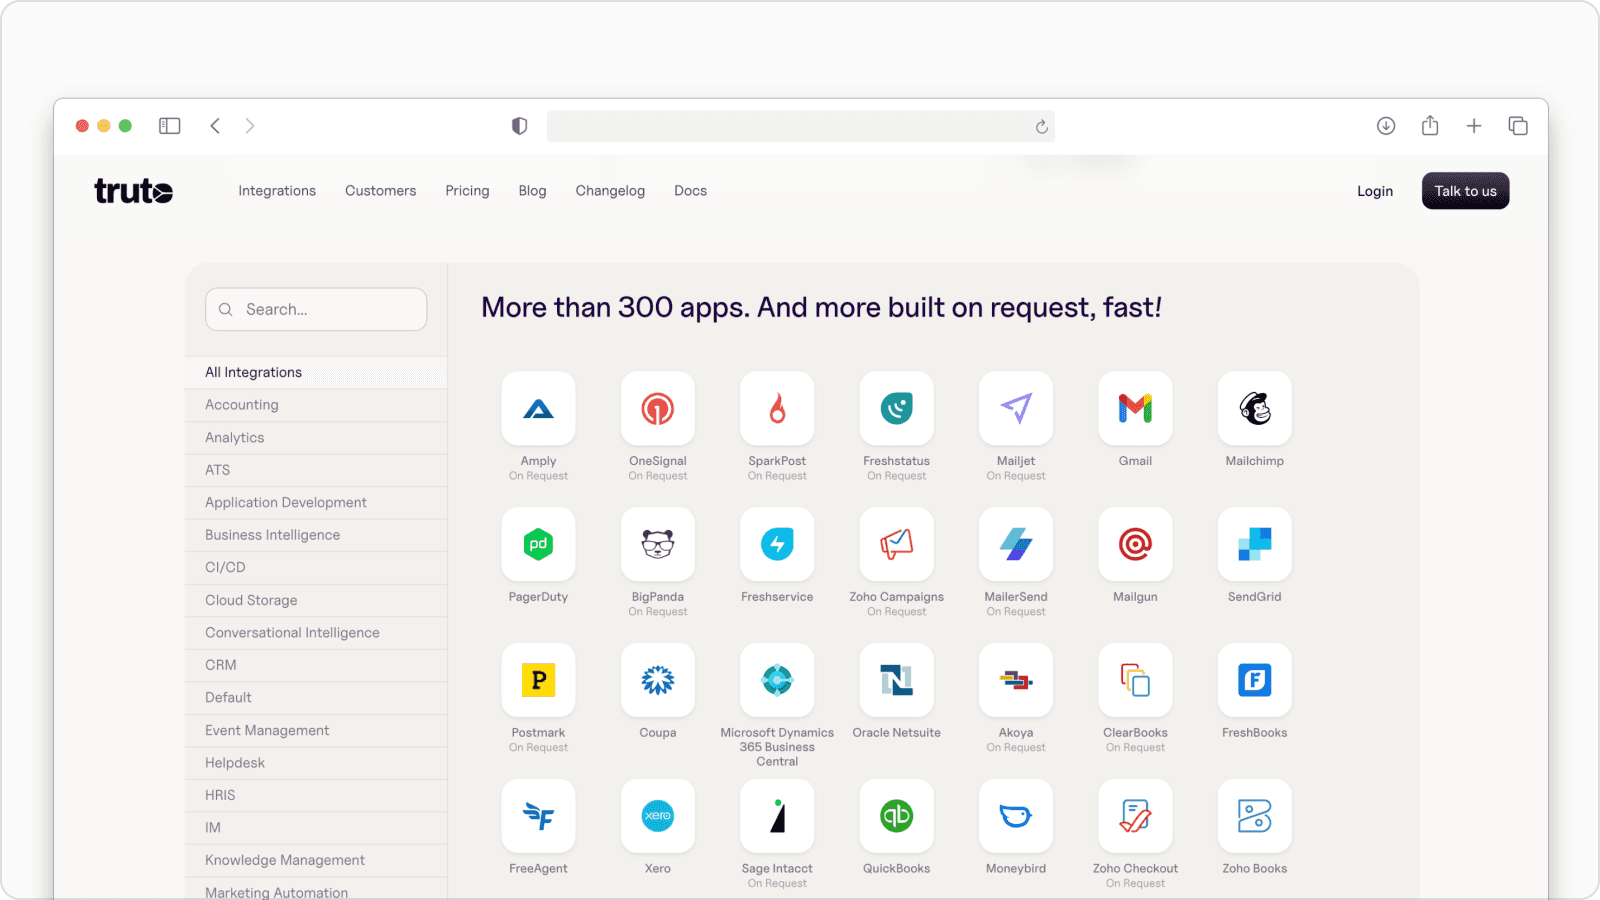Select the Sage Intacct icon
The image size is (1600, 900).
(x=777, y=816)
